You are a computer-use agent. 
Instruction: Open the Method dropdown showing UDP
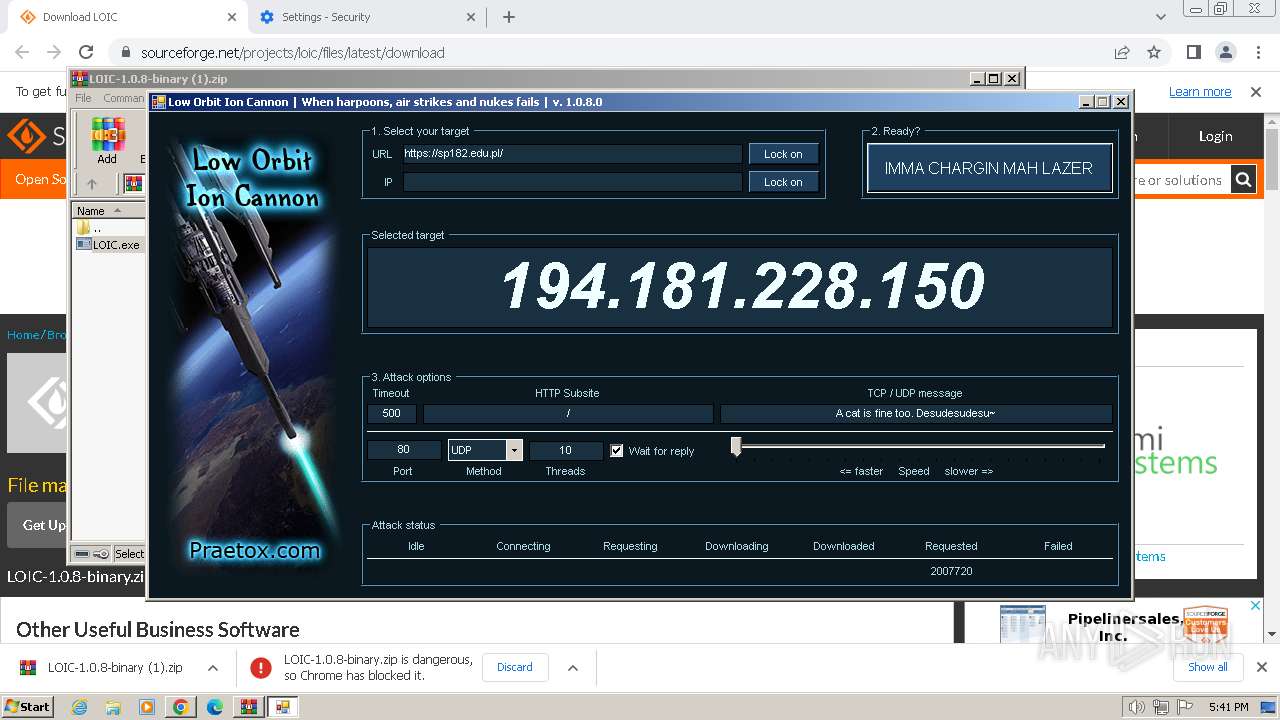pyautogui.click(x=514, y=450)
